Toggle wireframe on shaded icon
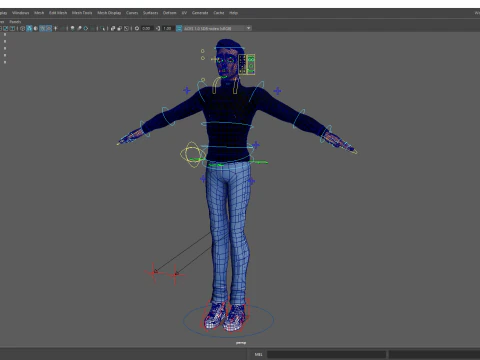 pos(42,28)
